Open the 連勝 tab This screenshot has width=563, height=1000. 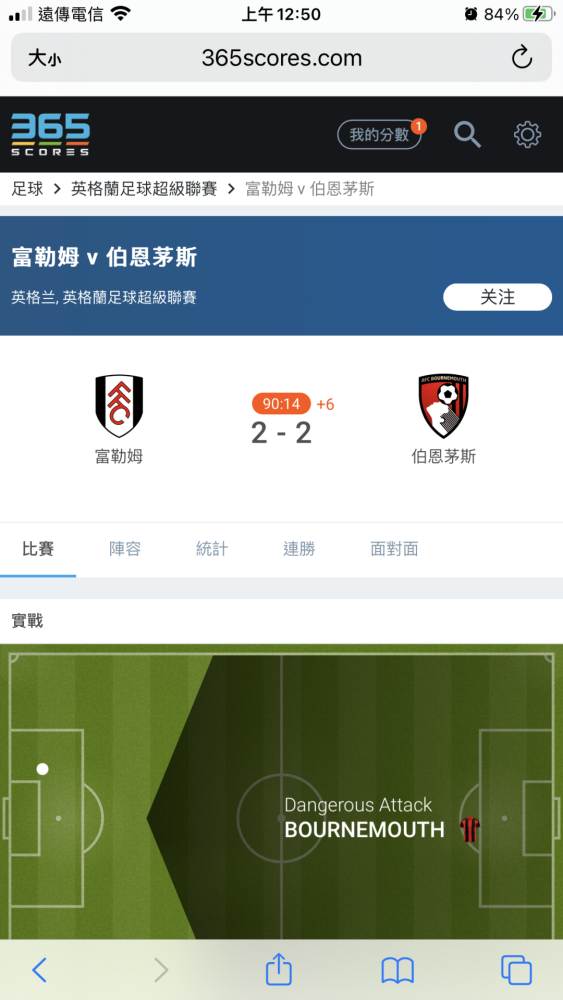(299, 549)
